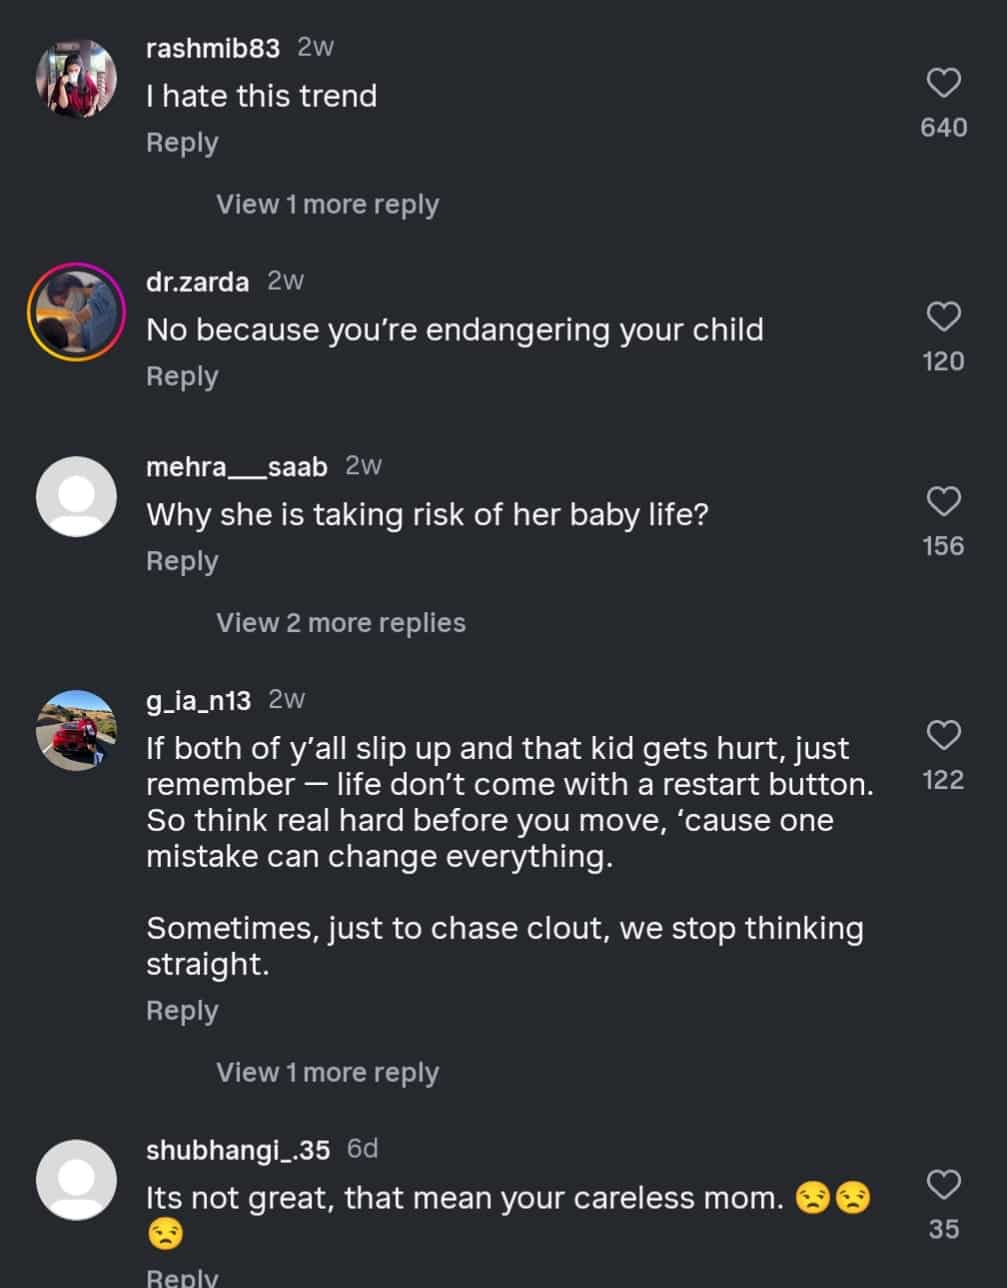Open shubhangi_.35's default avatar
Screen dimensions: 1007x1288
point(76,1180)
